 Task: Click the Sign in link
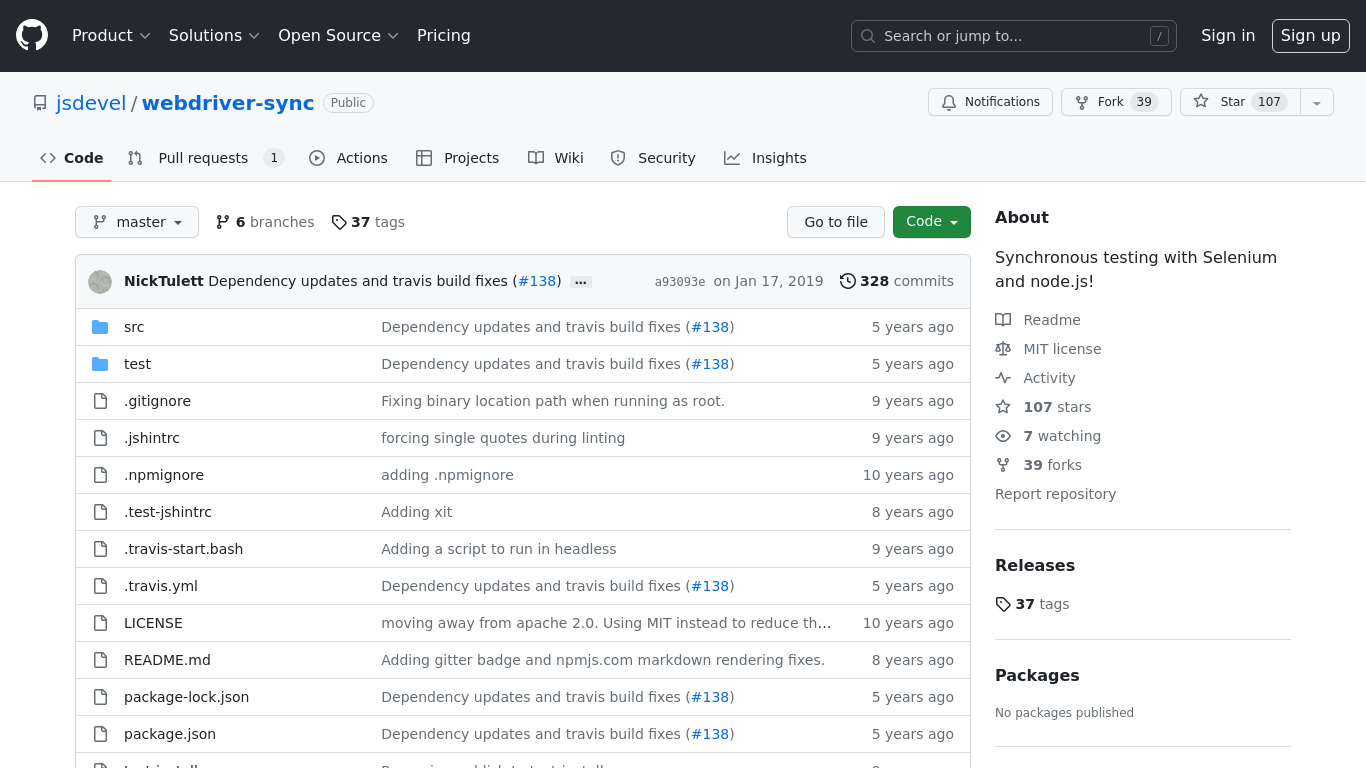pyautogui.click(x=1228, y=35)
